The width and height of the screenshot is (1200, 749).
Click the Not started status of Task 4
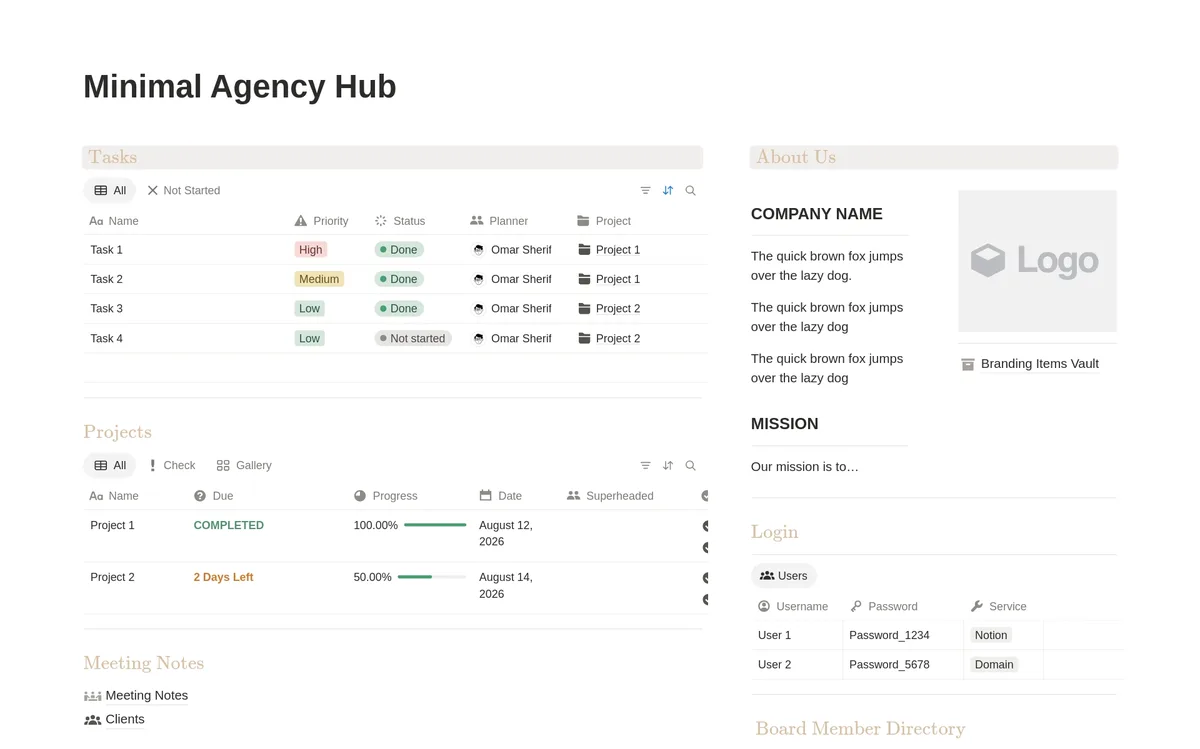point(413,339)
